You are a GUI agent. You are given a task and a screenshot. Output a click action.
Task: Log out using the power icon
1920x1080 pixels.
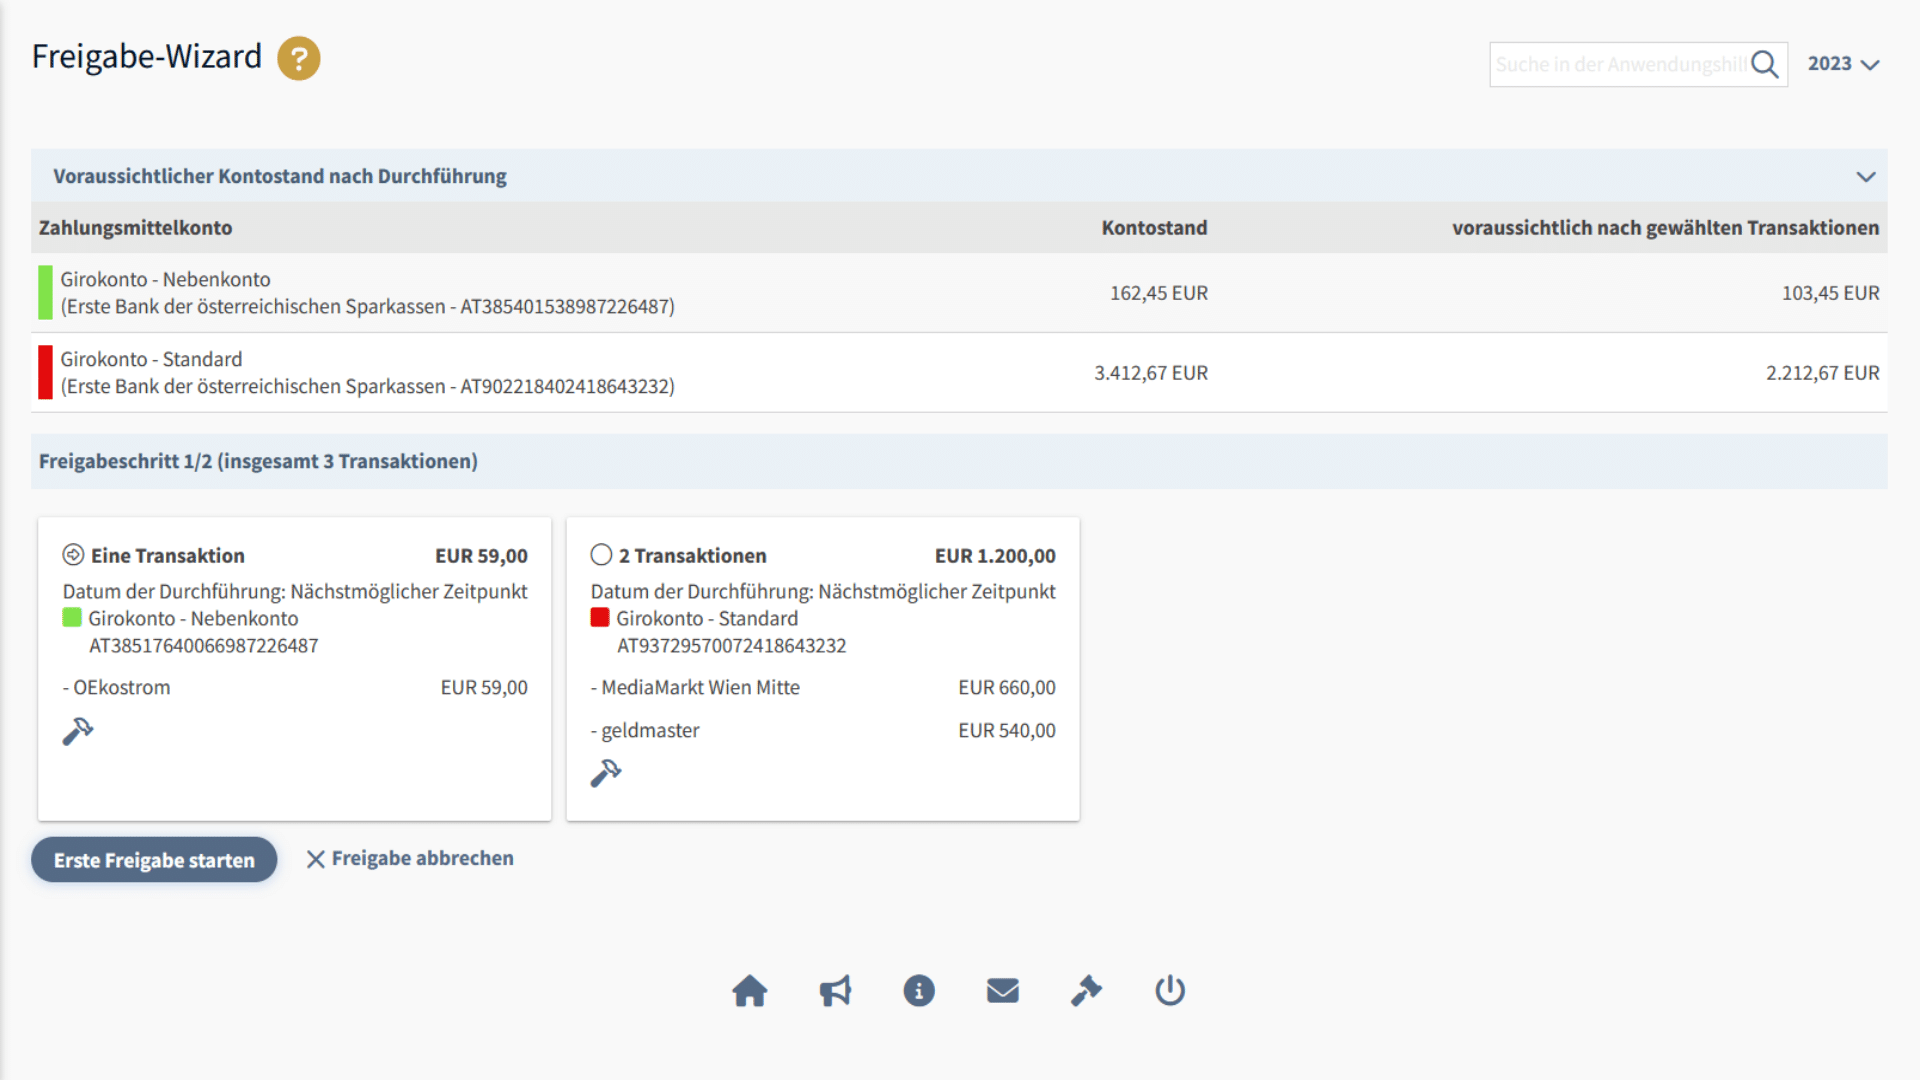1170,991
